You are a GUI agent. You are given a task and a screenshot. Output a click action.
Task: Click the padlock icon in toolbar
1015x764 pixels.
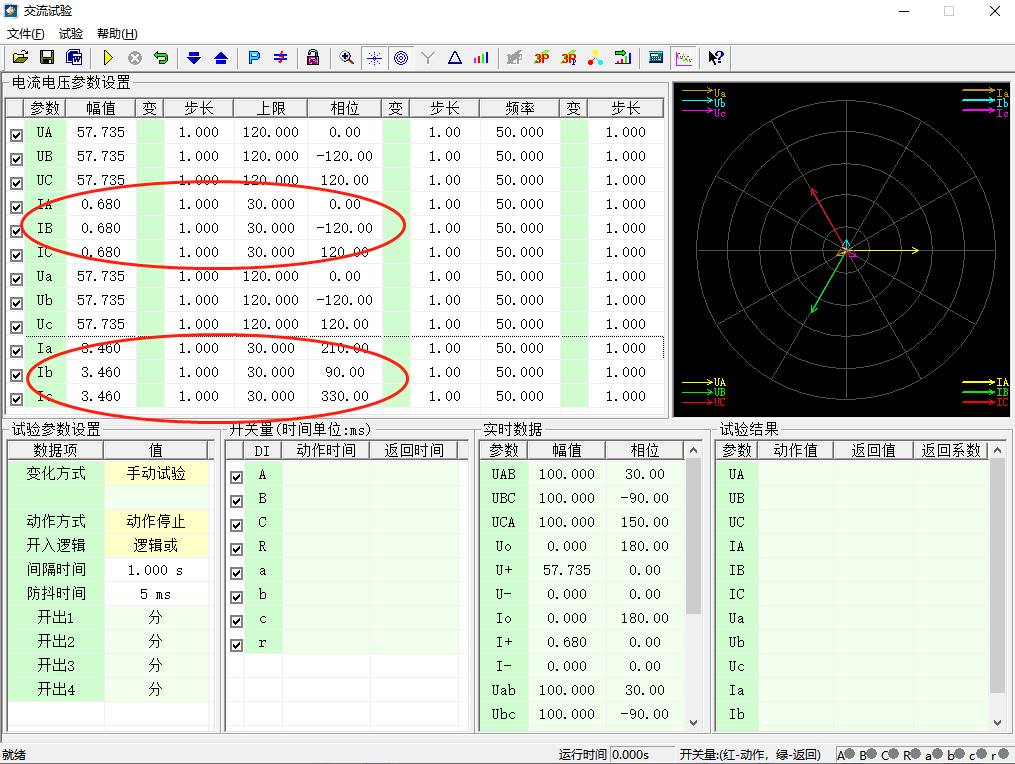(313, 58)
